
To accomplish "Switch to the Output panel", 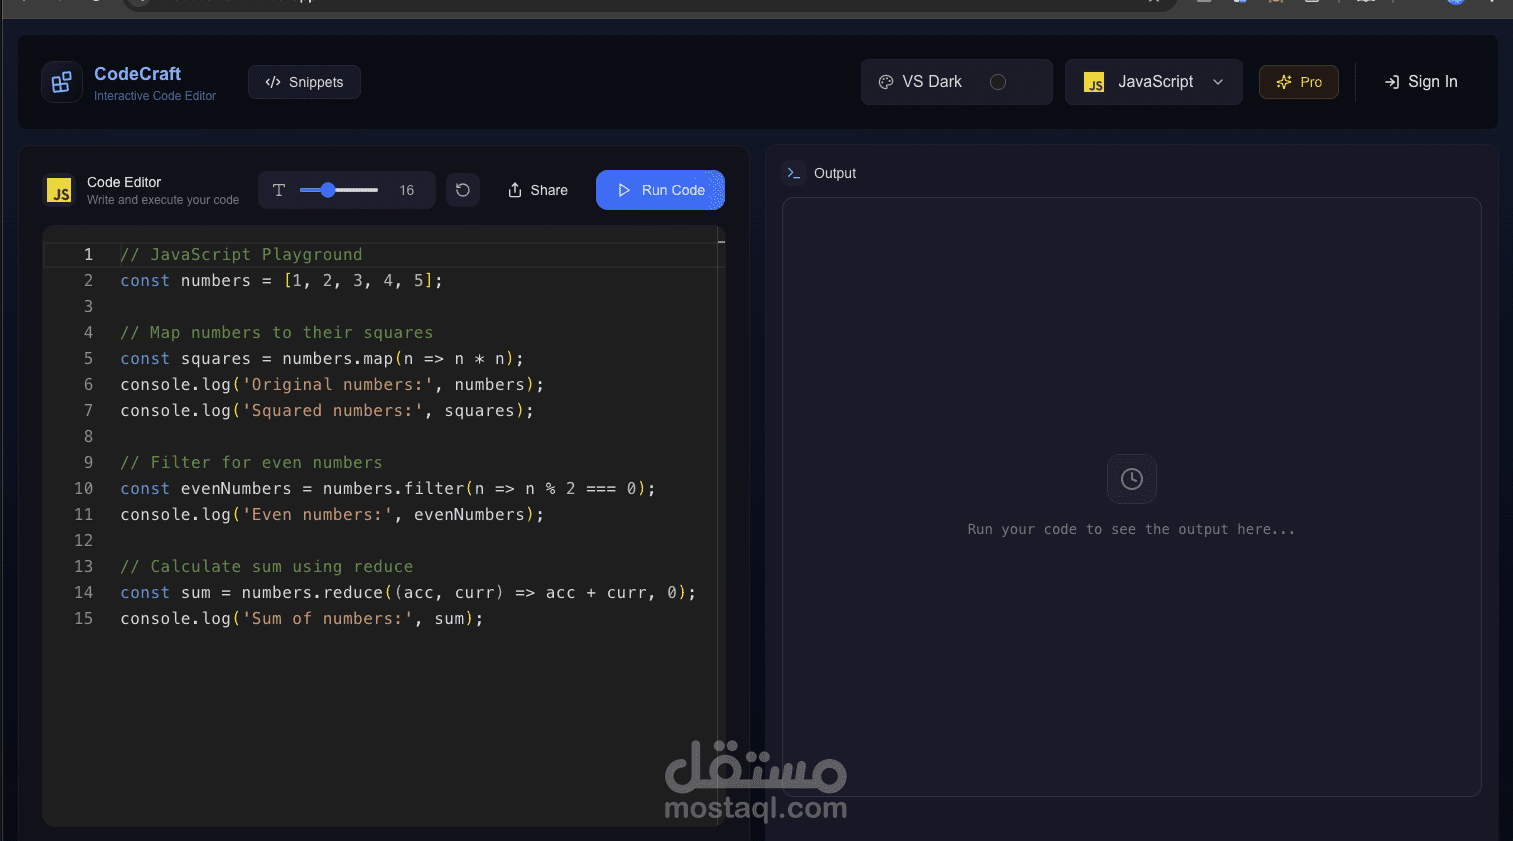I will pyautogui.click(x=835, y=172).
